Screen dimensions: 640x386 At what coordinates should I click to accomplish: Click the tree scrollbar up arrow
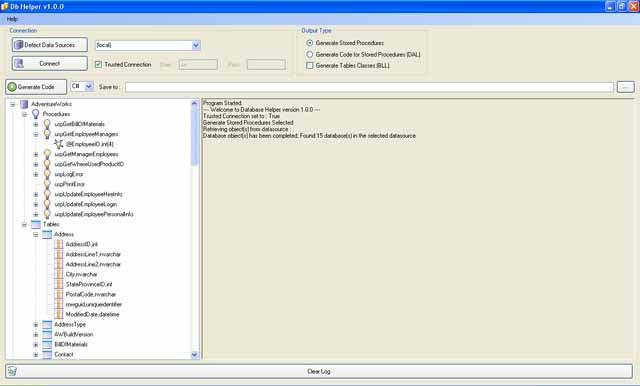coord(194,103)
